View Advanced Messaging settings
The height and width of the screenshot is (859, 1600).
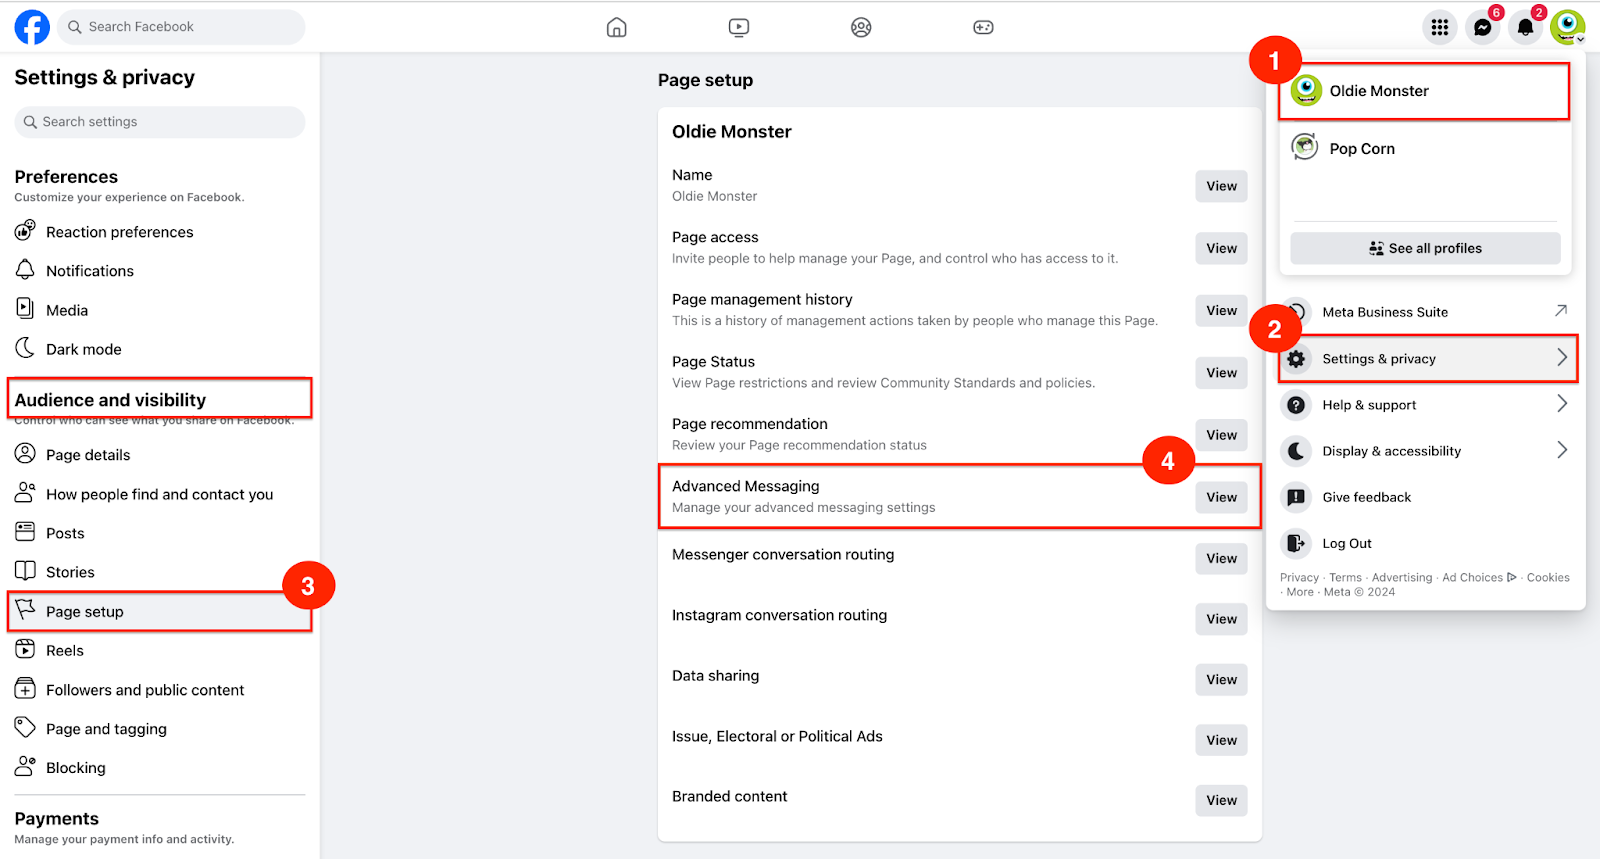[x=1221, y=497]
